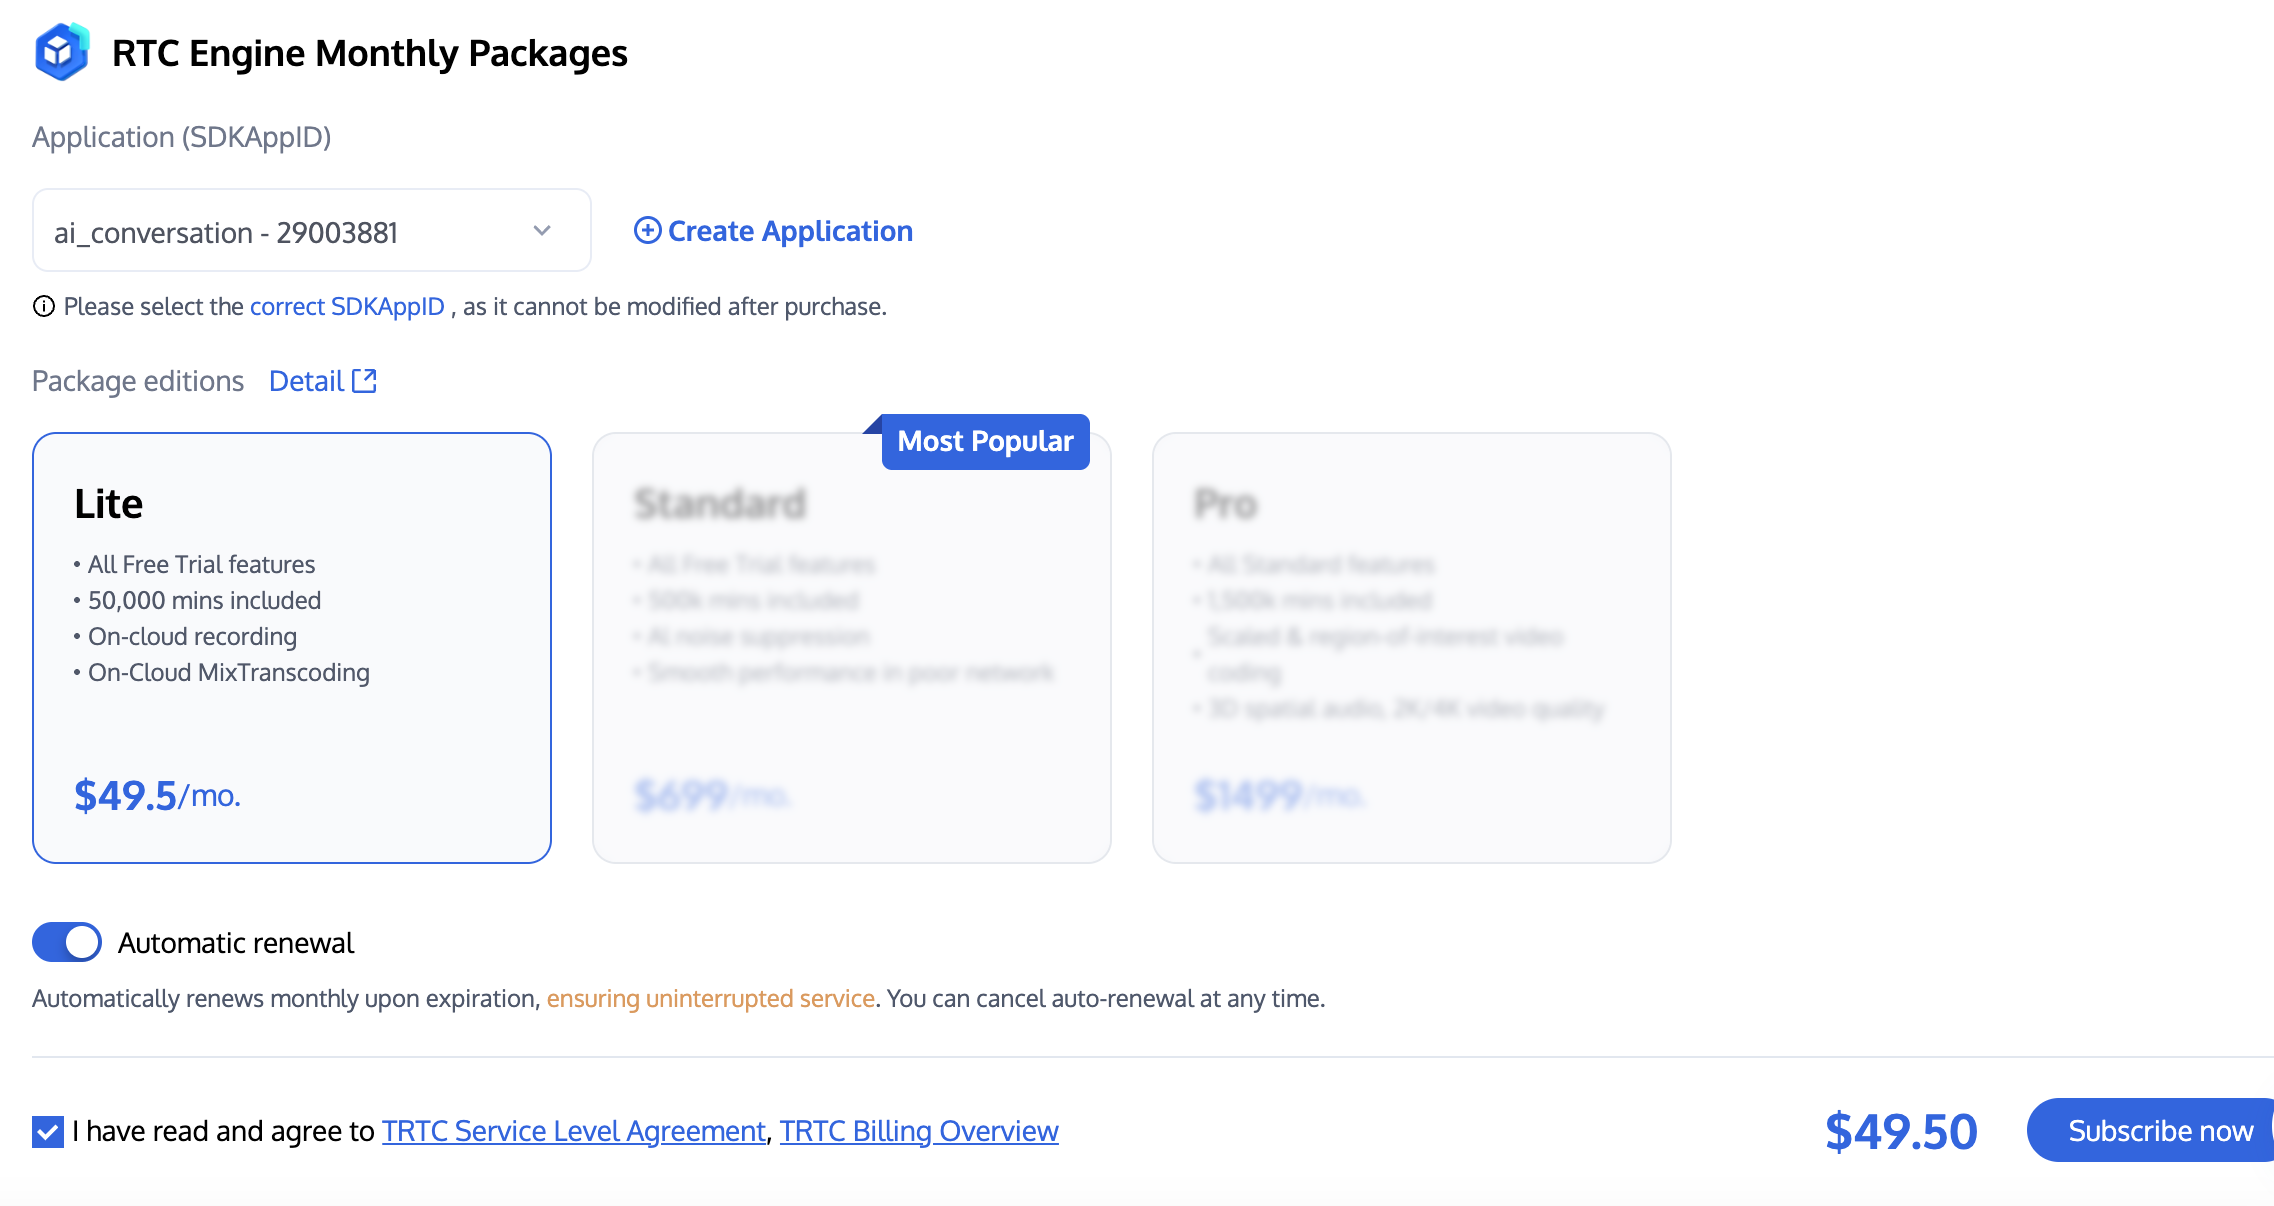Screen dimensions: 2274x1206
Task: Select the Lite package edition card
Action: point(291,647)
